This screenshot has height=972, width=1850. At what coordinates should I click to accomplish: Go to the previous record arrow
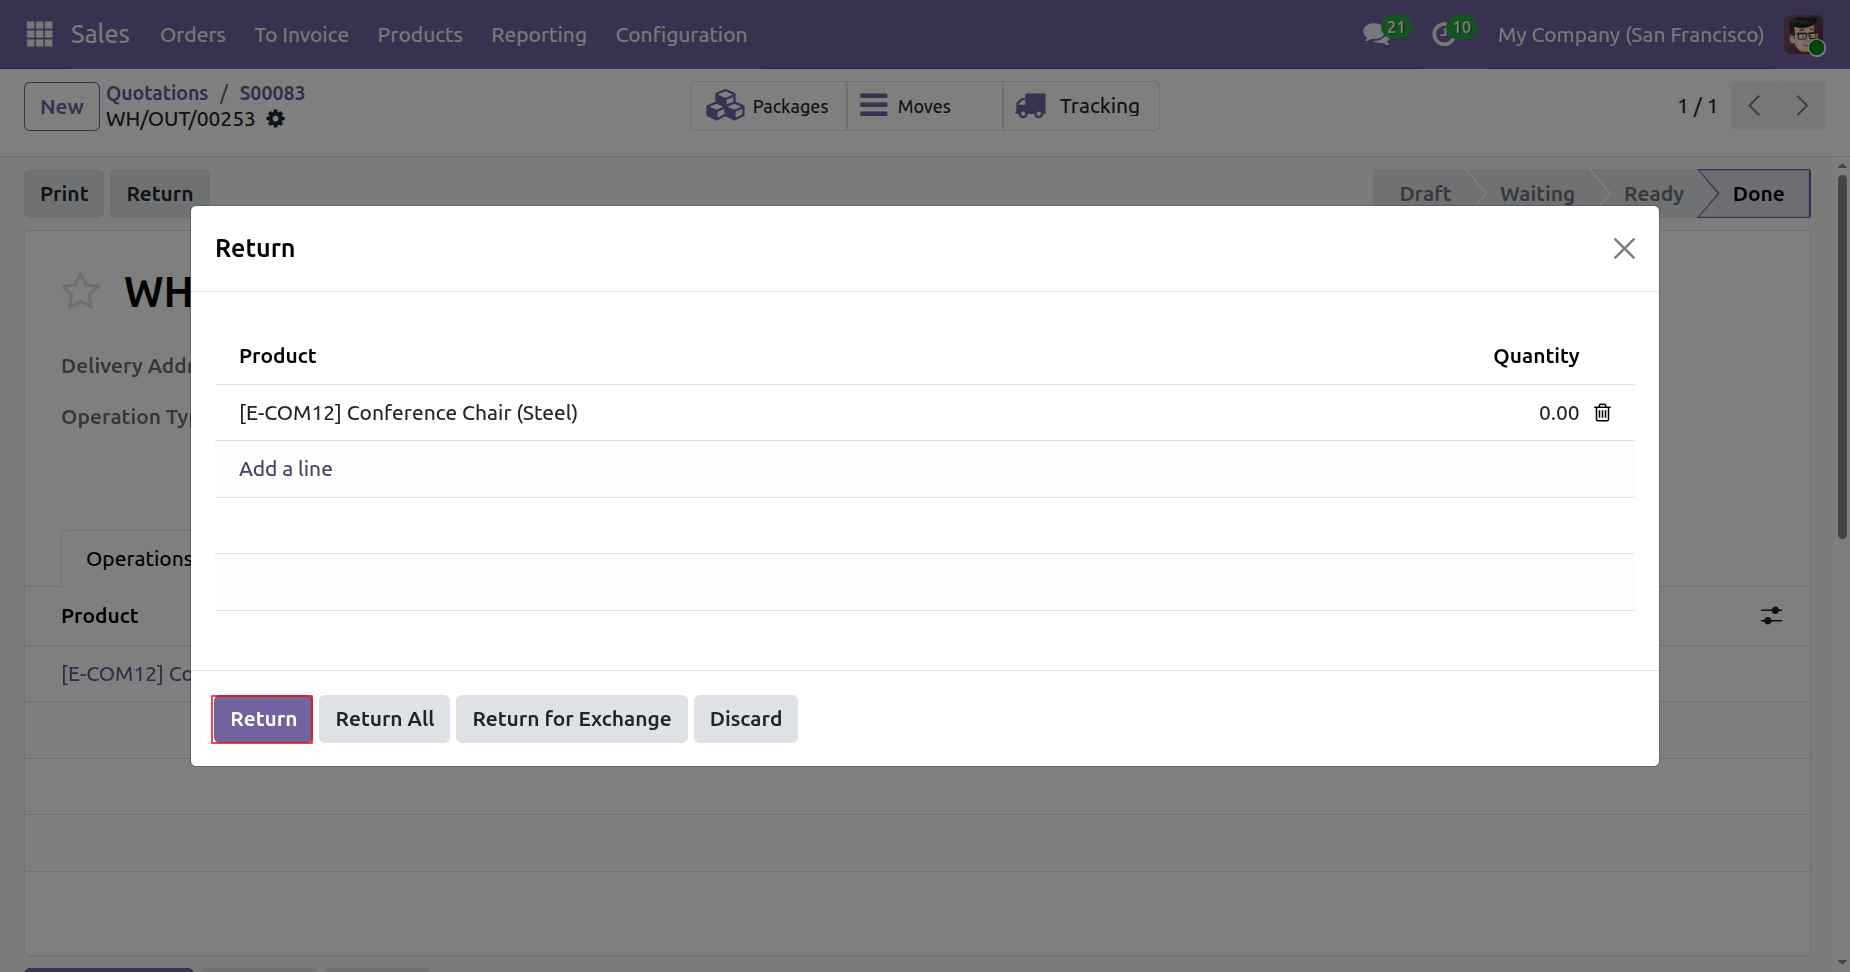coord(1754,106)
